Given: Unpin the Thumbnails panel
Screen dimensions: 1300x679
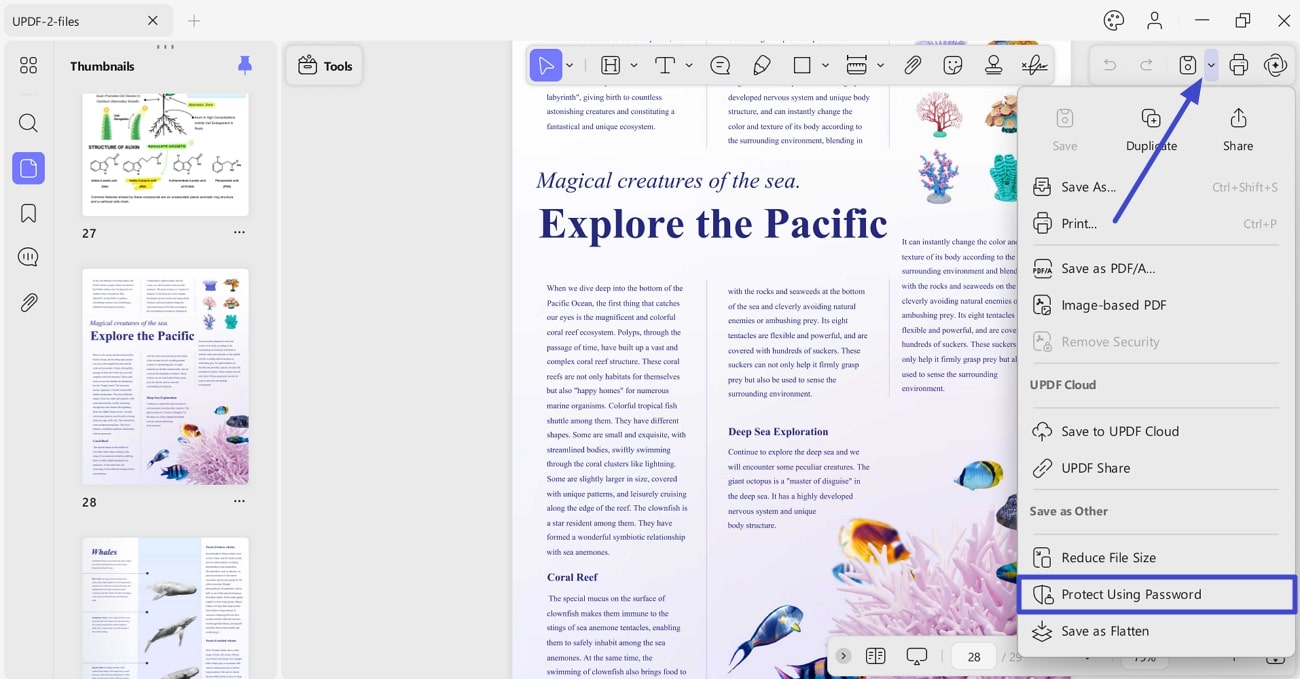Looking at the screenshot, I should pyautogui.click(x=245, y=65).
